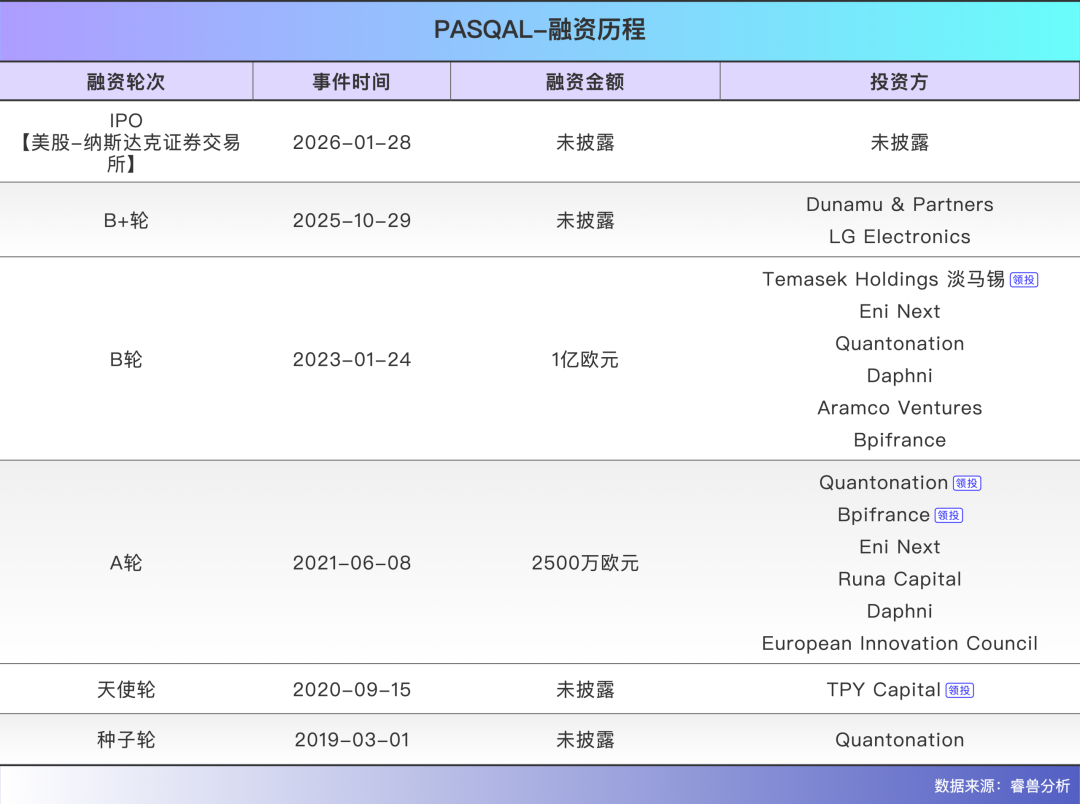Viewport: 1080px width, 804px height.
Task: Click 领投 badge beside A轮 Quantonation
Action: click(x=967, y=484)
